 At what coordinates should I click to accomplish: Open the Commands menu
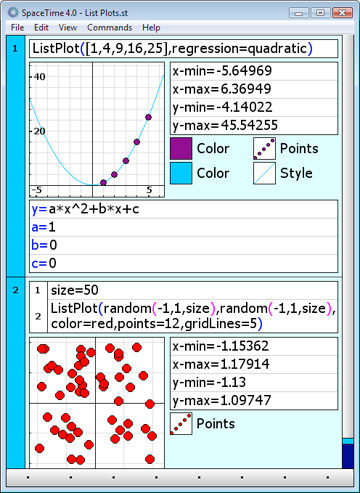point(109,27)
